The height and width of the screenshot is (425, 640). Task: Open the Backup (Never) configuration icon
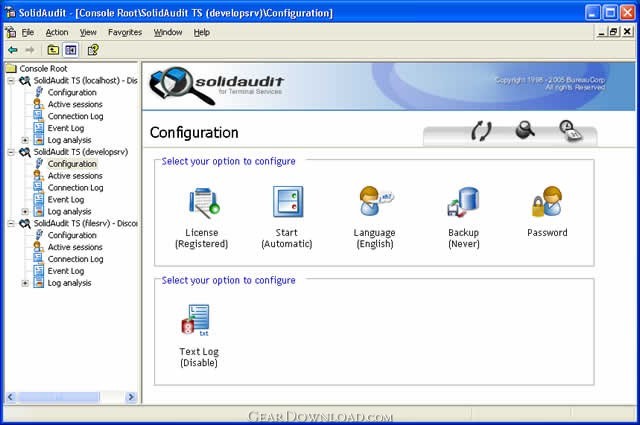pos(463,202)
